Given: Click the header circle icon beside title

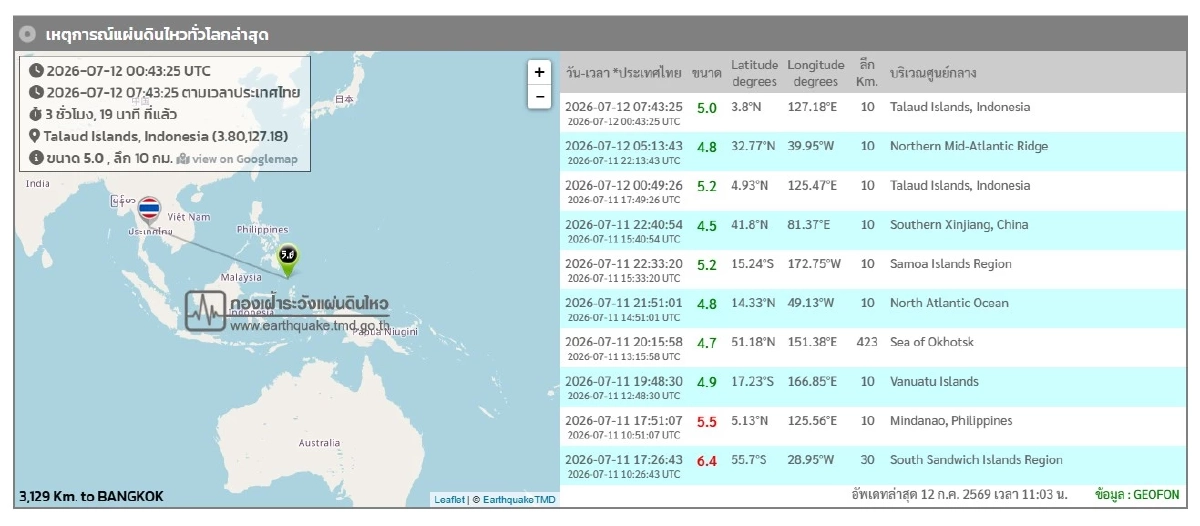Looking at the screenshot, I should click(29, 34).
